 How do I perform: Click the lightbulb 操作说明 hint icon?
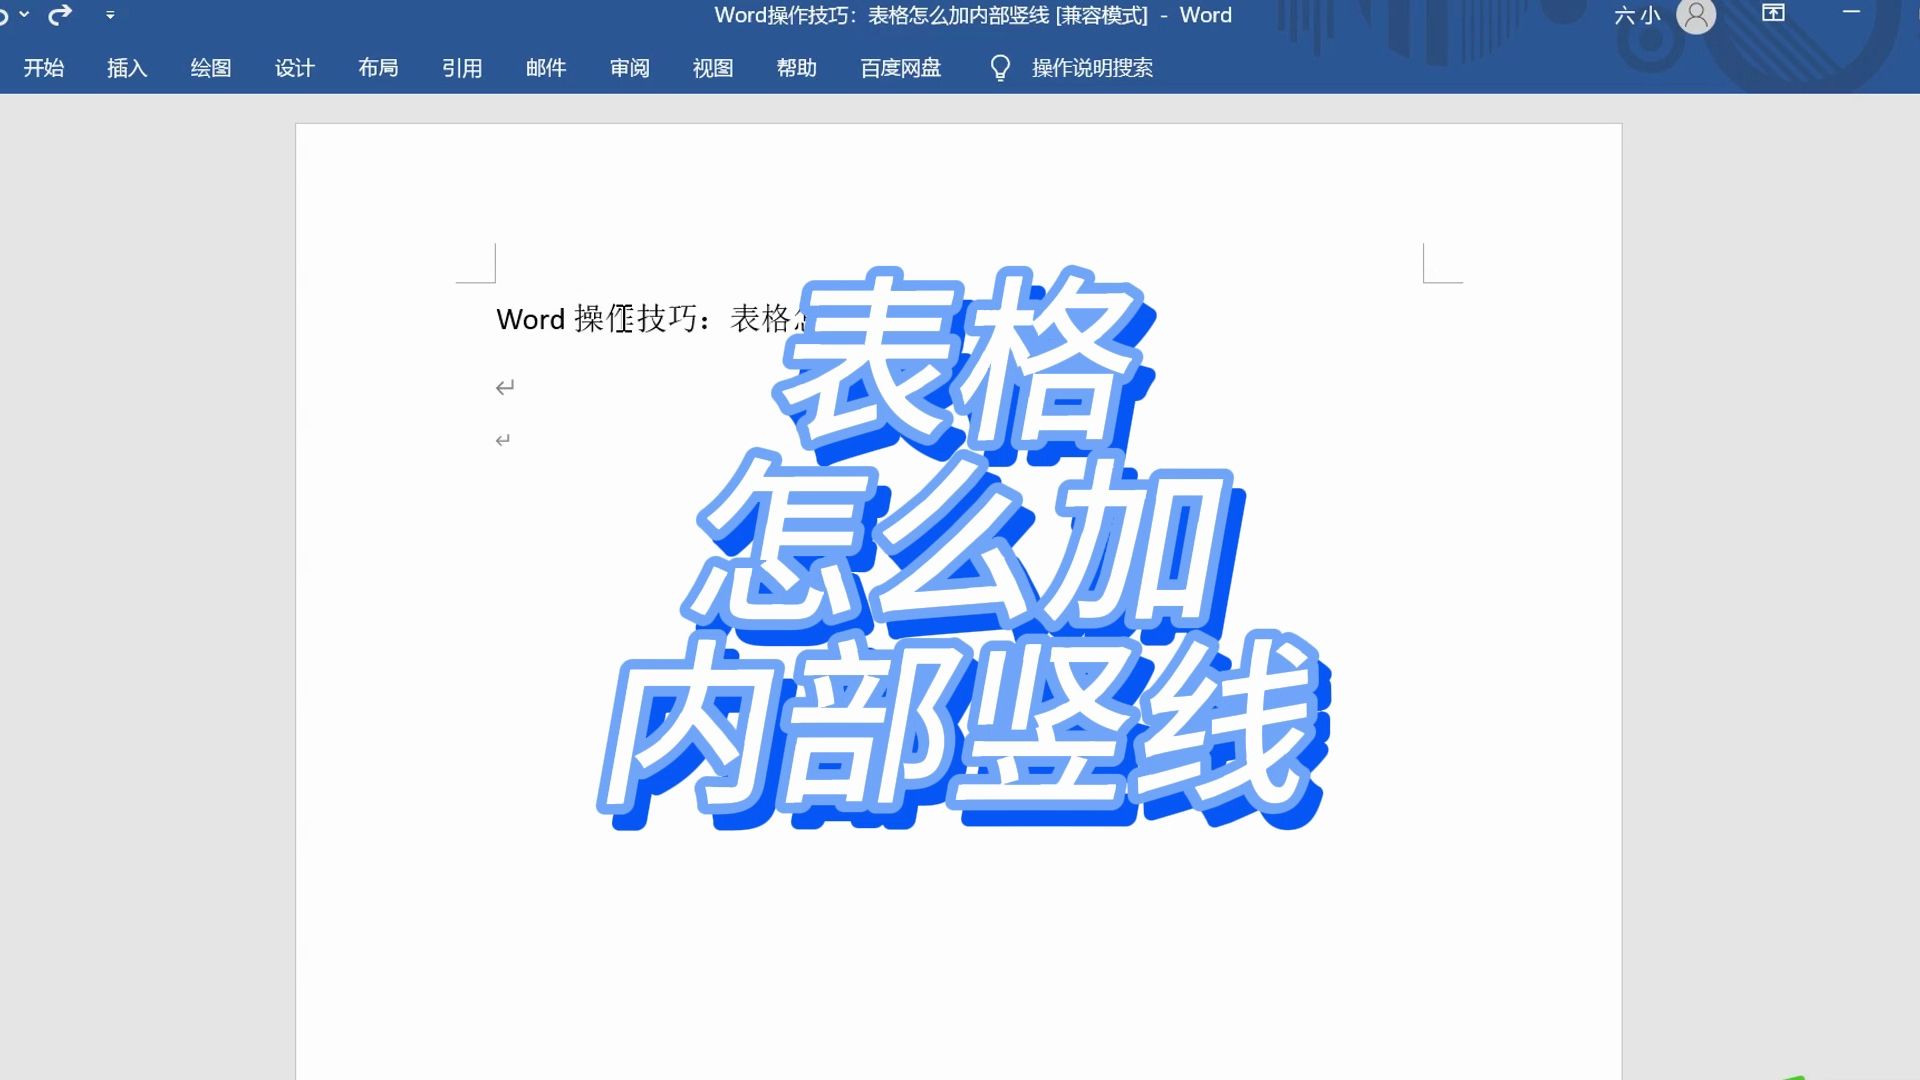point(1000,67)
